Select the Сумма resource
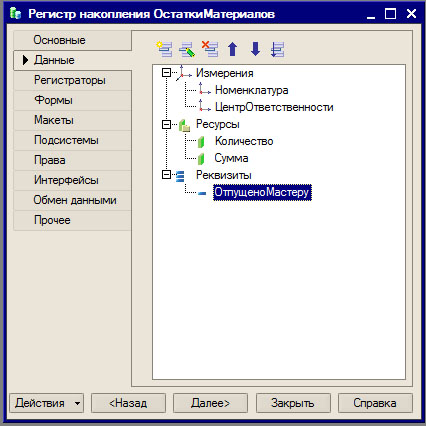The image size is (426, 426). tap(231, 158)
